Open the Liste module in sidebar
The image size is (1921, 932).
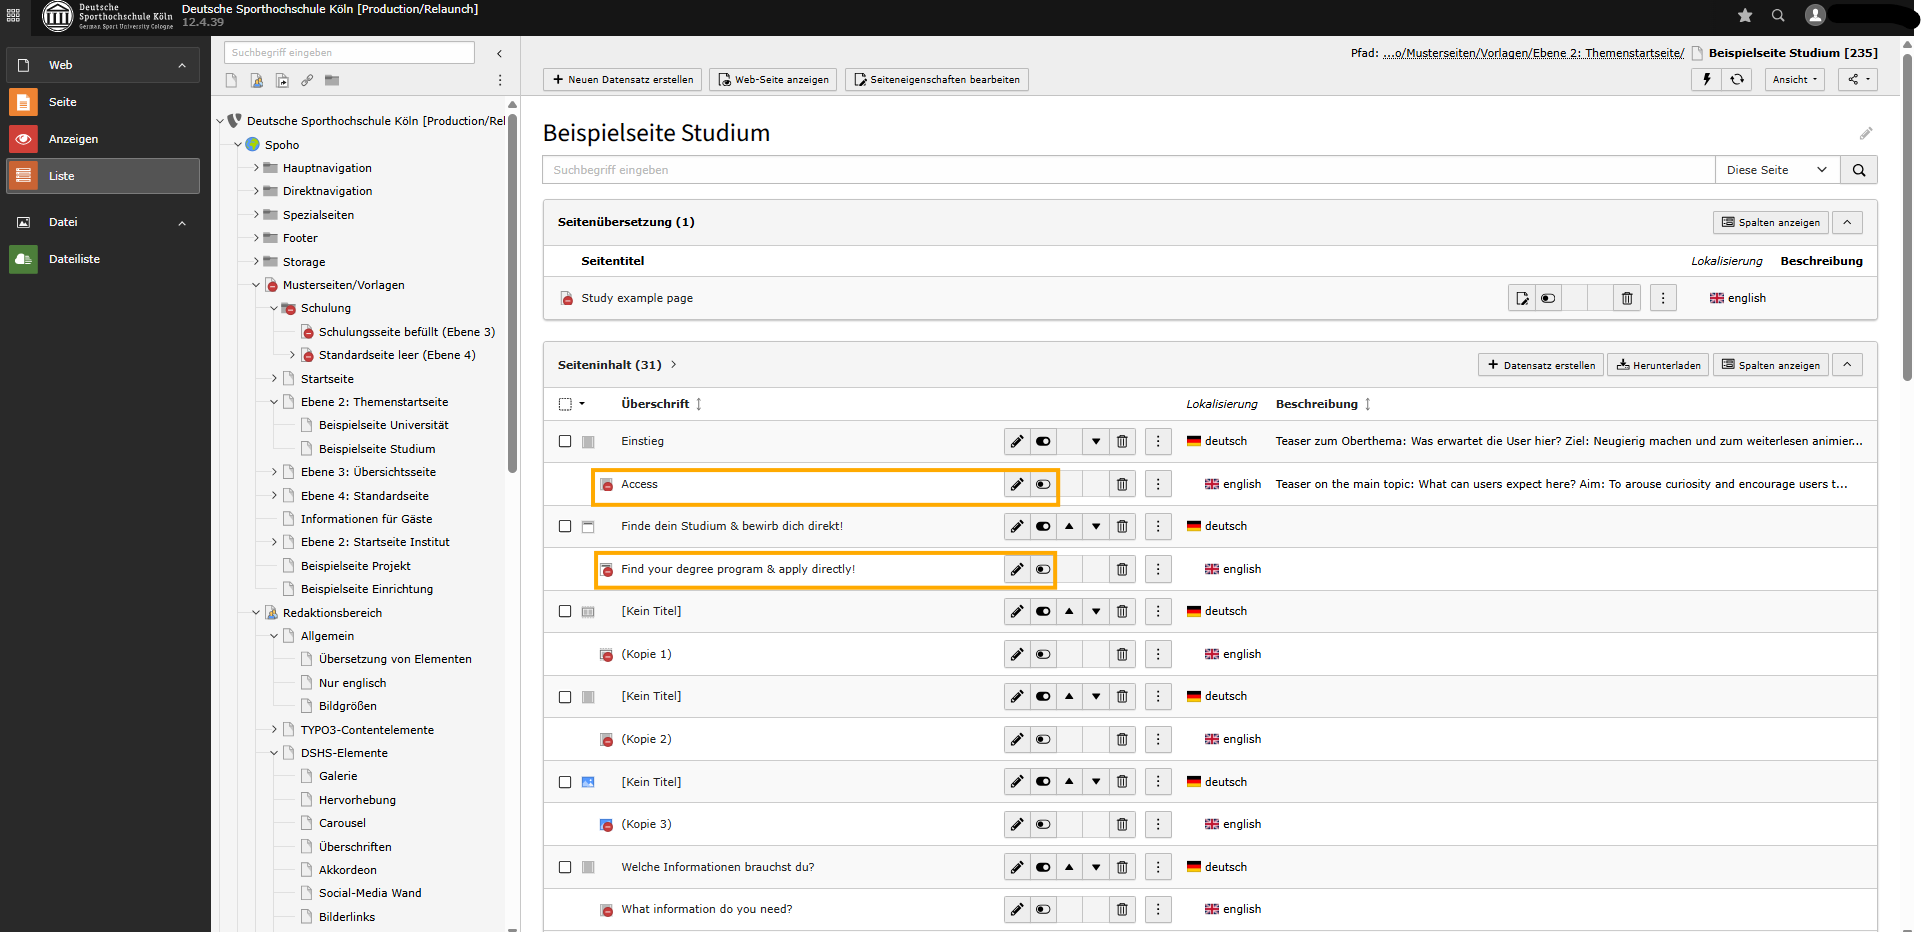[x=103, y=176]
